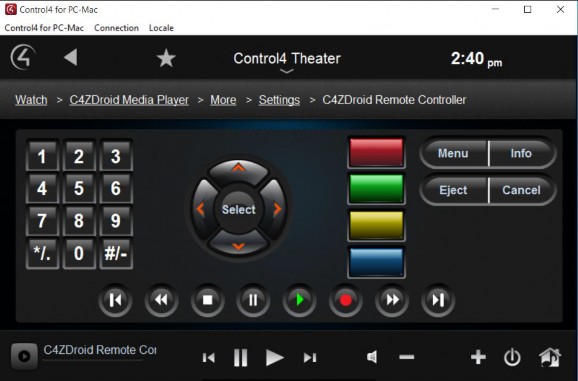
Task: Open the Settings breadcrumb link
Action: [279, 100]
